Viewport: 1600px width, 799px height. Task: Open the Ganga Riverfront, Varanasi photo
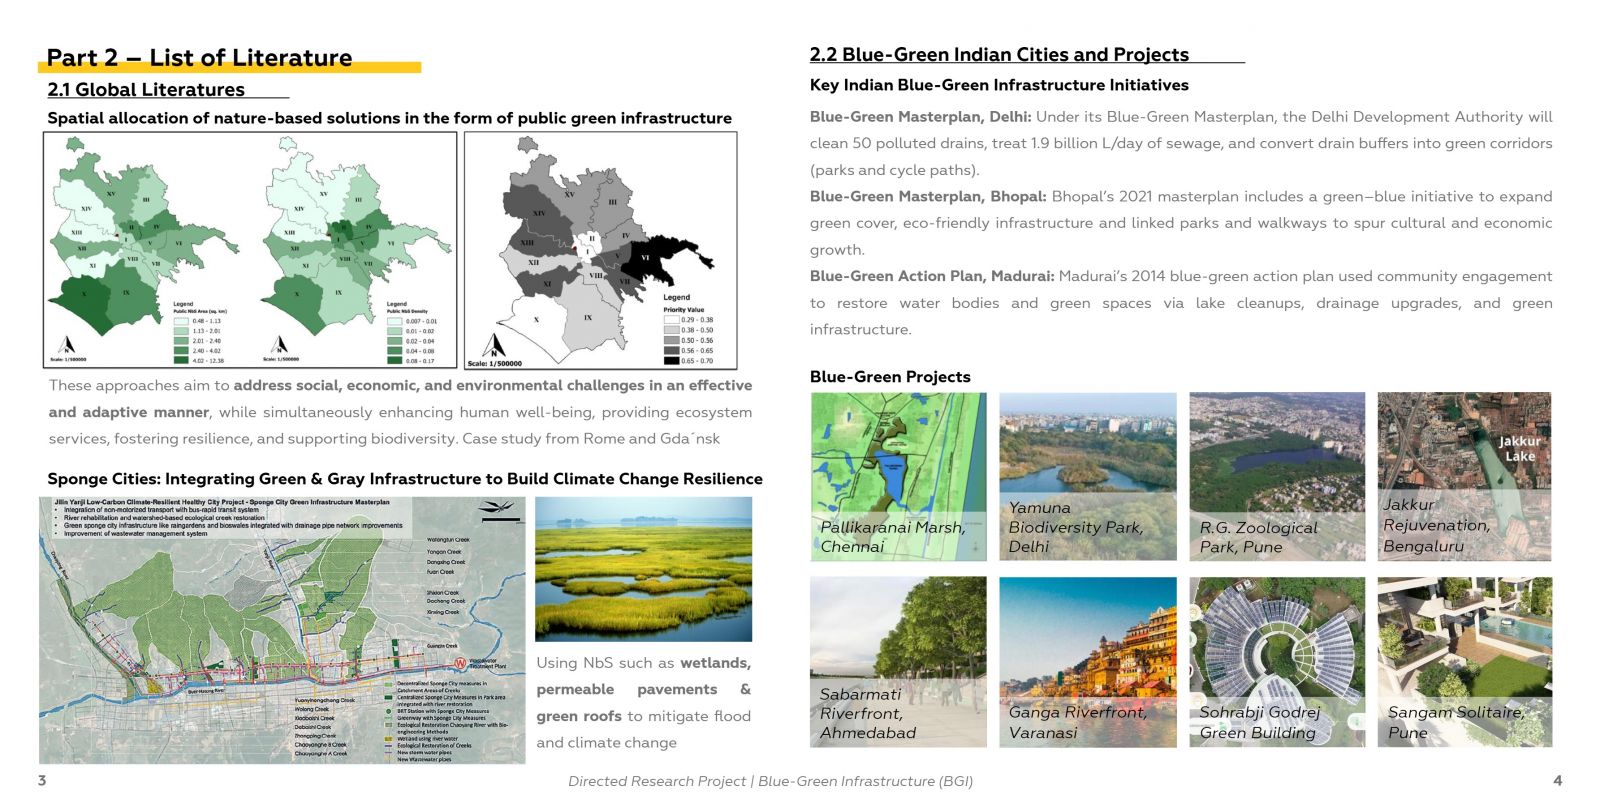click(1088, 662)
